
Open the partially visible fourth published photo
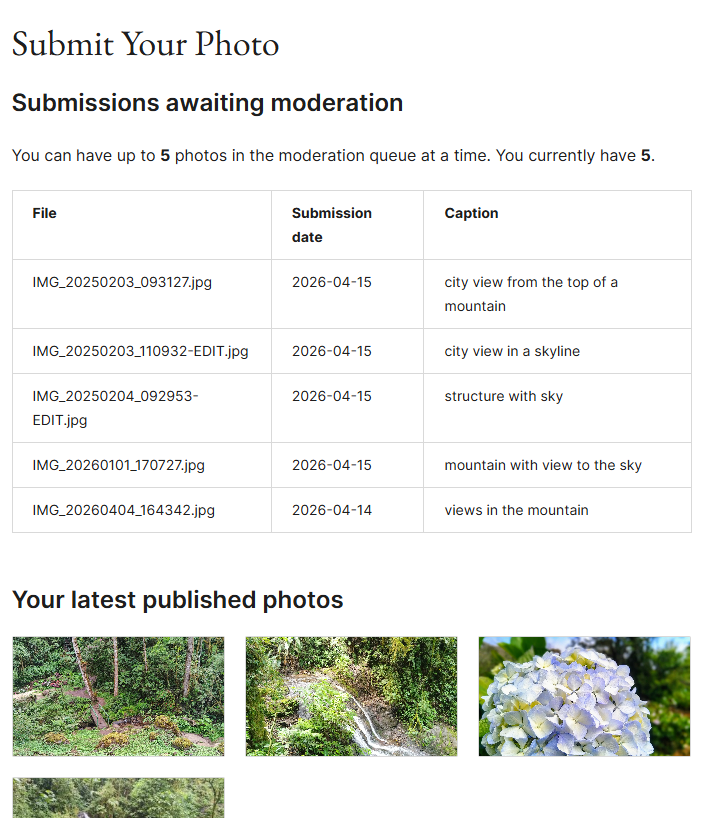pos(118,798)
